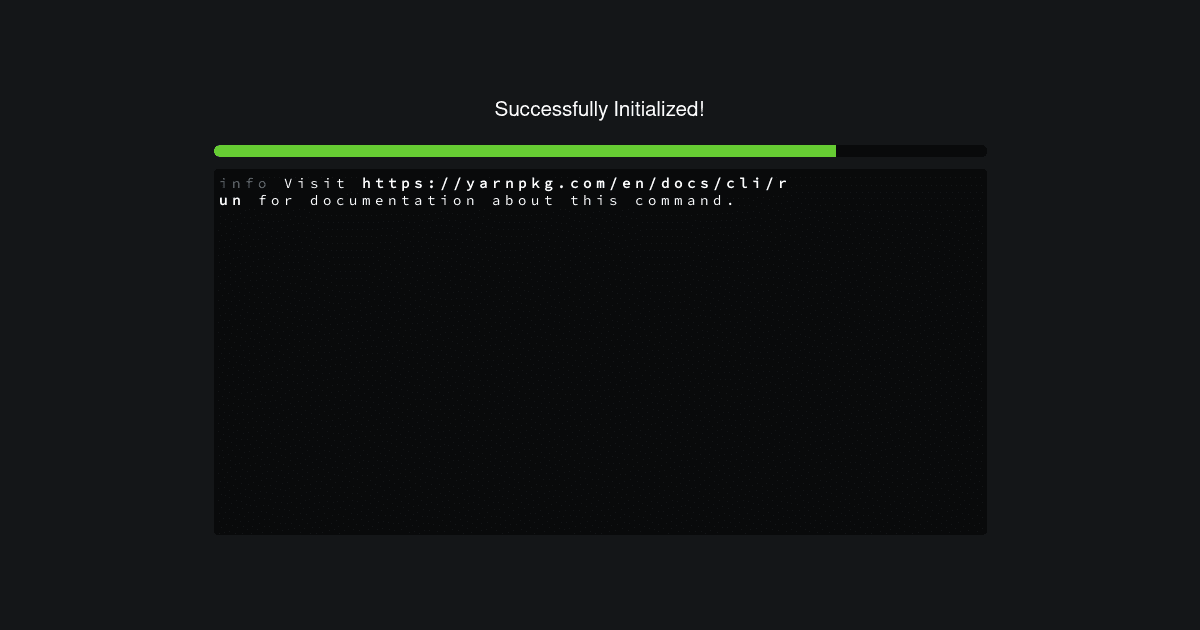Click the dark unfilled end of progress bar
1200x630 pixels.
pyautogui.click(x=911, y=151)
